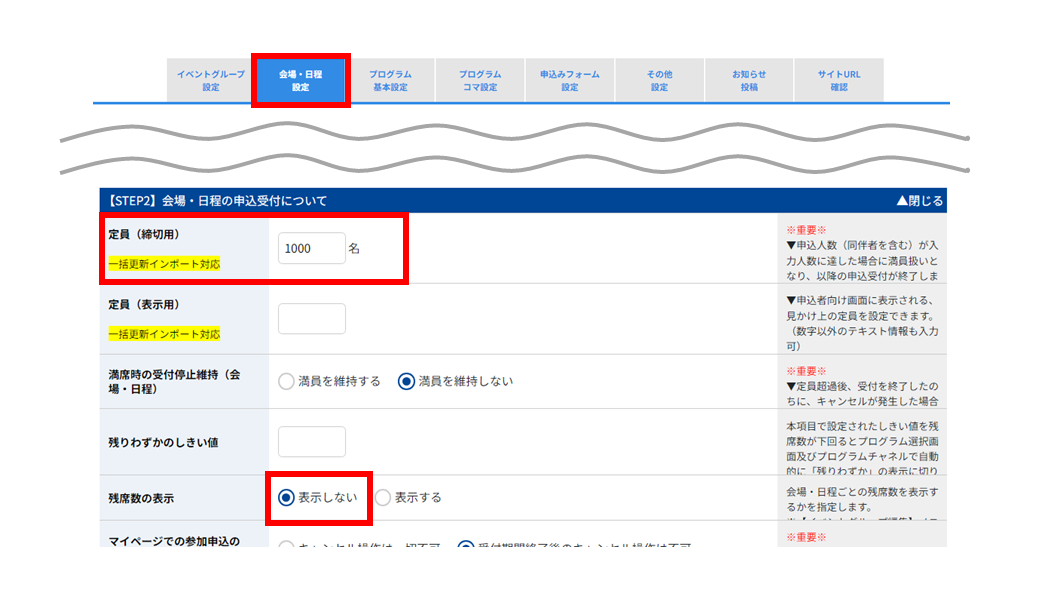Click 一括更新インポート対応 under 定員(表示用)
The height and width of the screenshot is (611, 1045).
[164, 334]
